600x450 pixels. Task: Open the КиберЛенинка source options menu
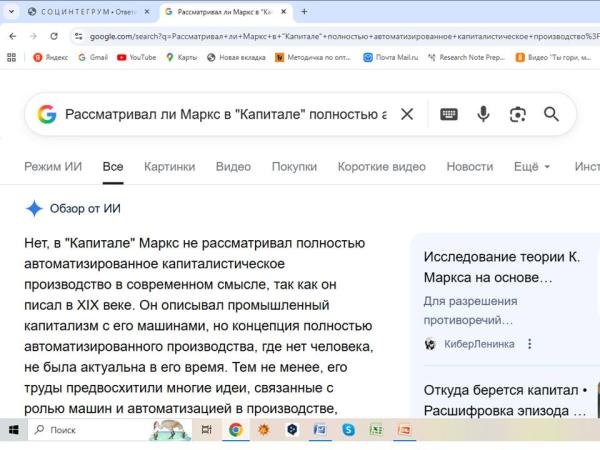(x=530, y=344)
